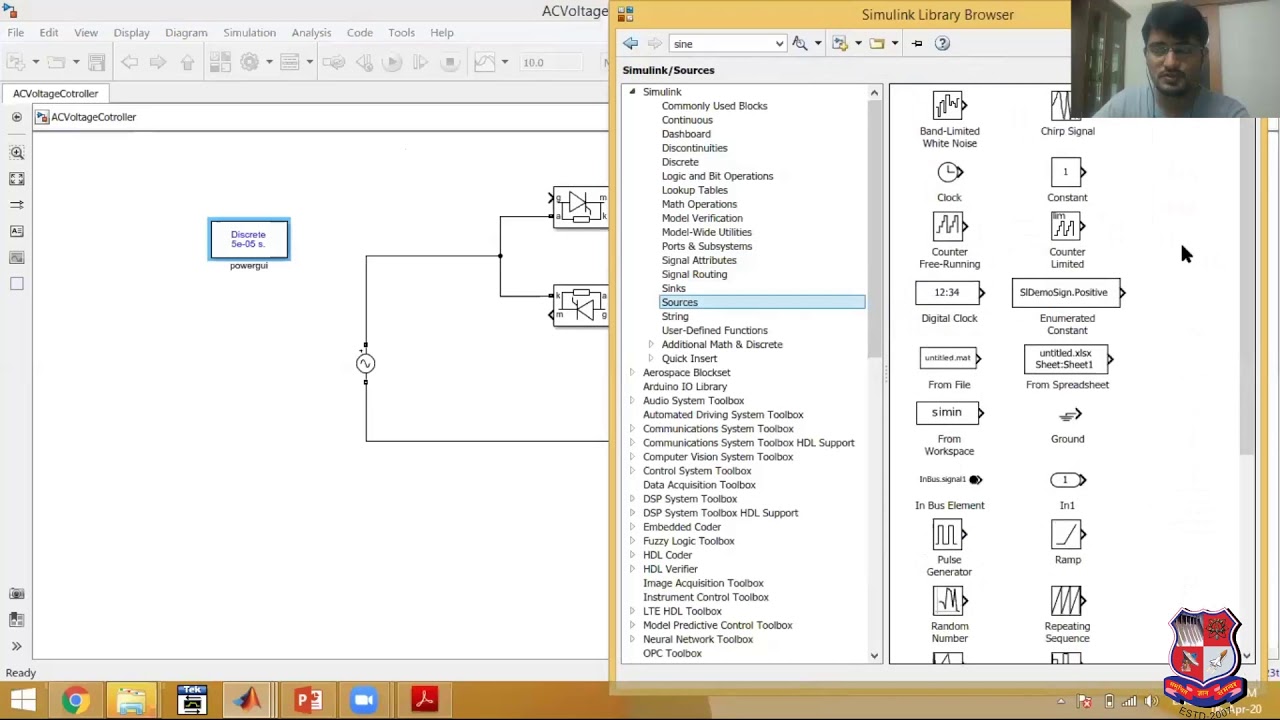Click the library tree scroll-down arrow
The image size is (1280, 720).
874,656
